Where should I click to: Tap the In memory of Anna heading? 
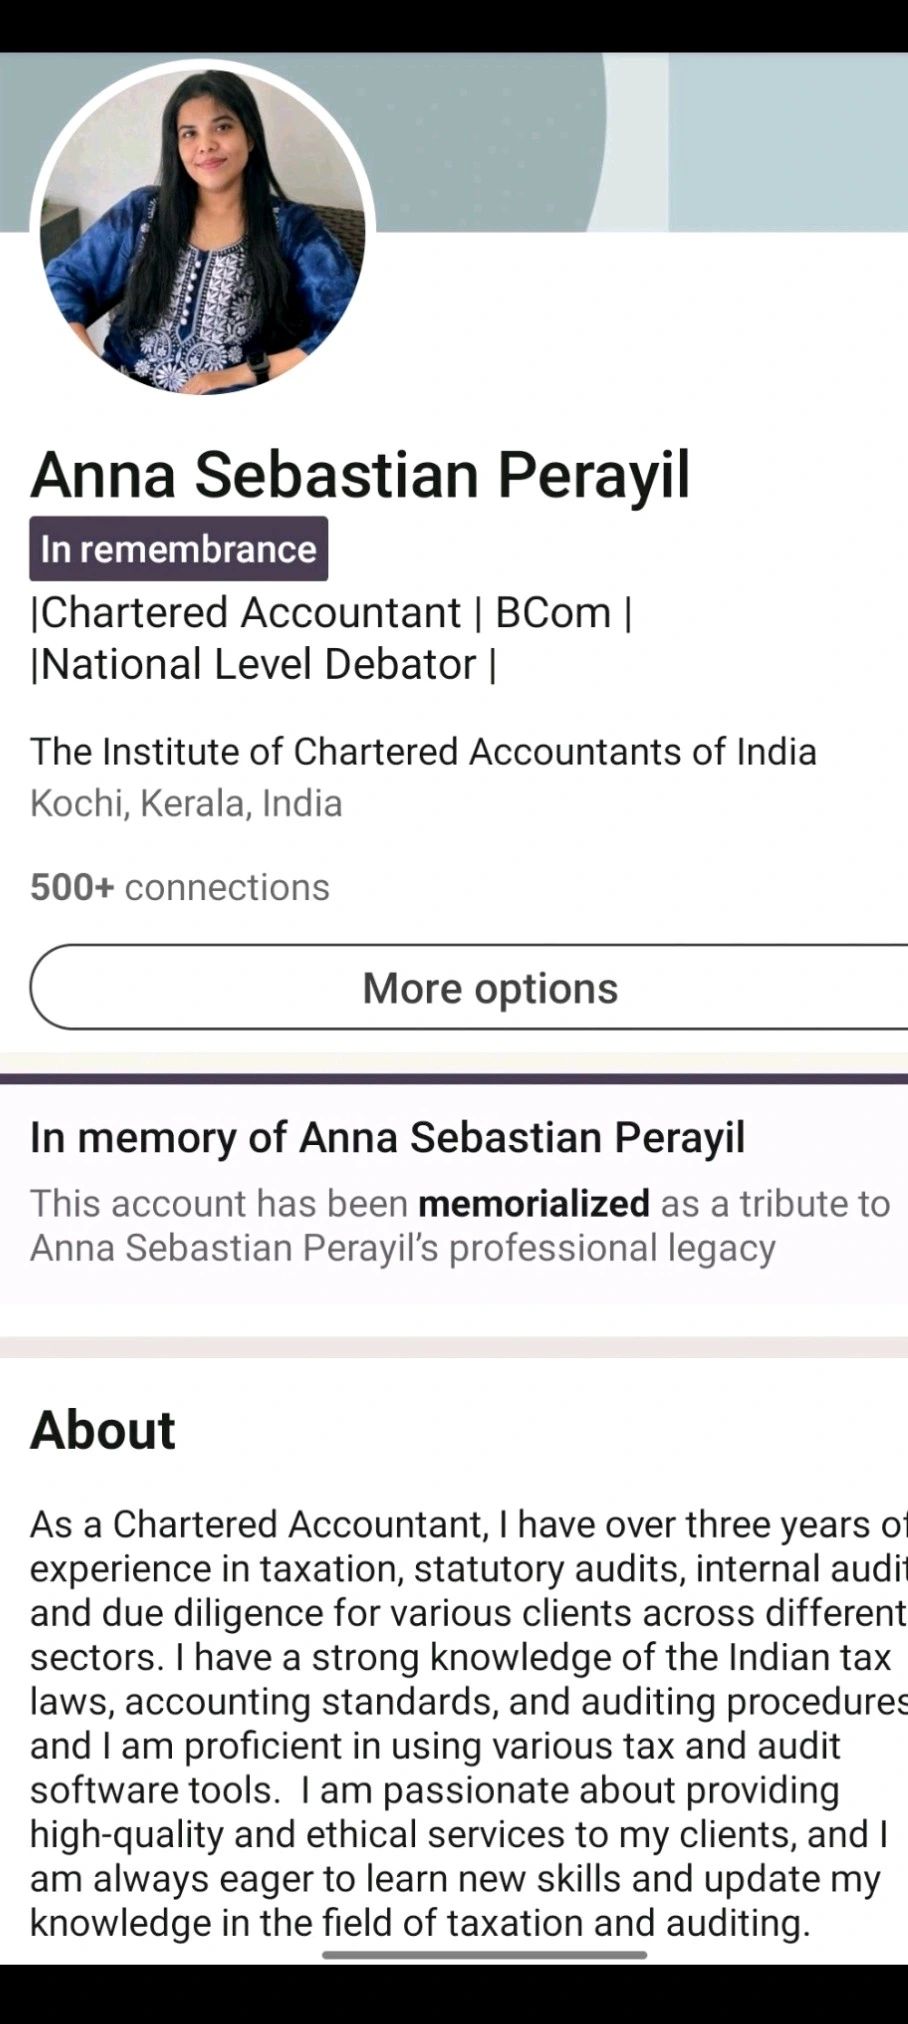pos(387,1137)
